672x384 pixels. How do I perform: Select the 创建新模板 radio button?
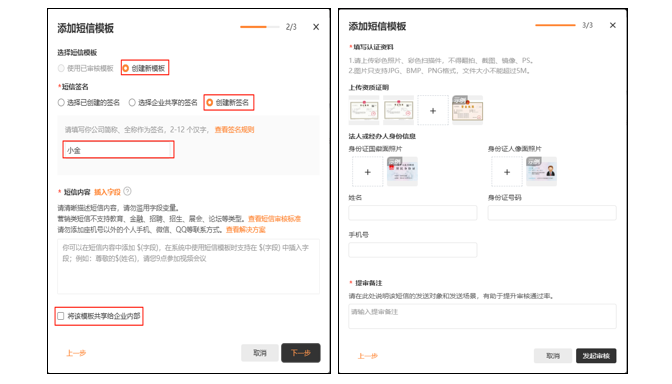(x=126, y=68)
